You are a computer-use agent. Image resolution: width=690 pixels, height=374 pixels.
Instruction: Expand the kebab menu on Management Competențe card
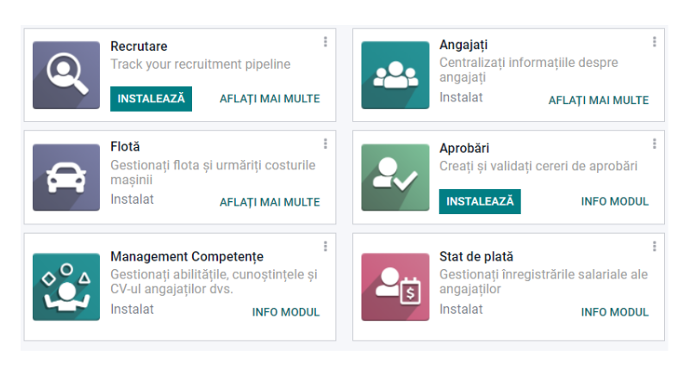pyautogui.click(x=326, y=246)
